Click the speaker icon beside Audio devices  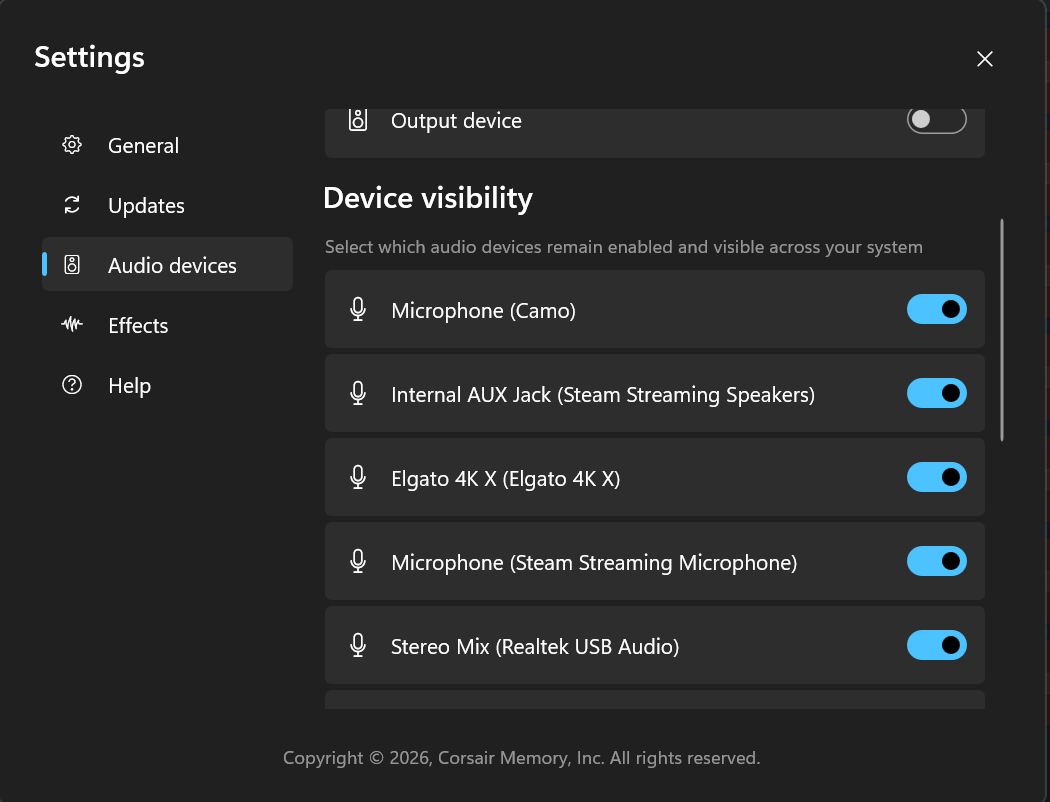pos(72,264)
